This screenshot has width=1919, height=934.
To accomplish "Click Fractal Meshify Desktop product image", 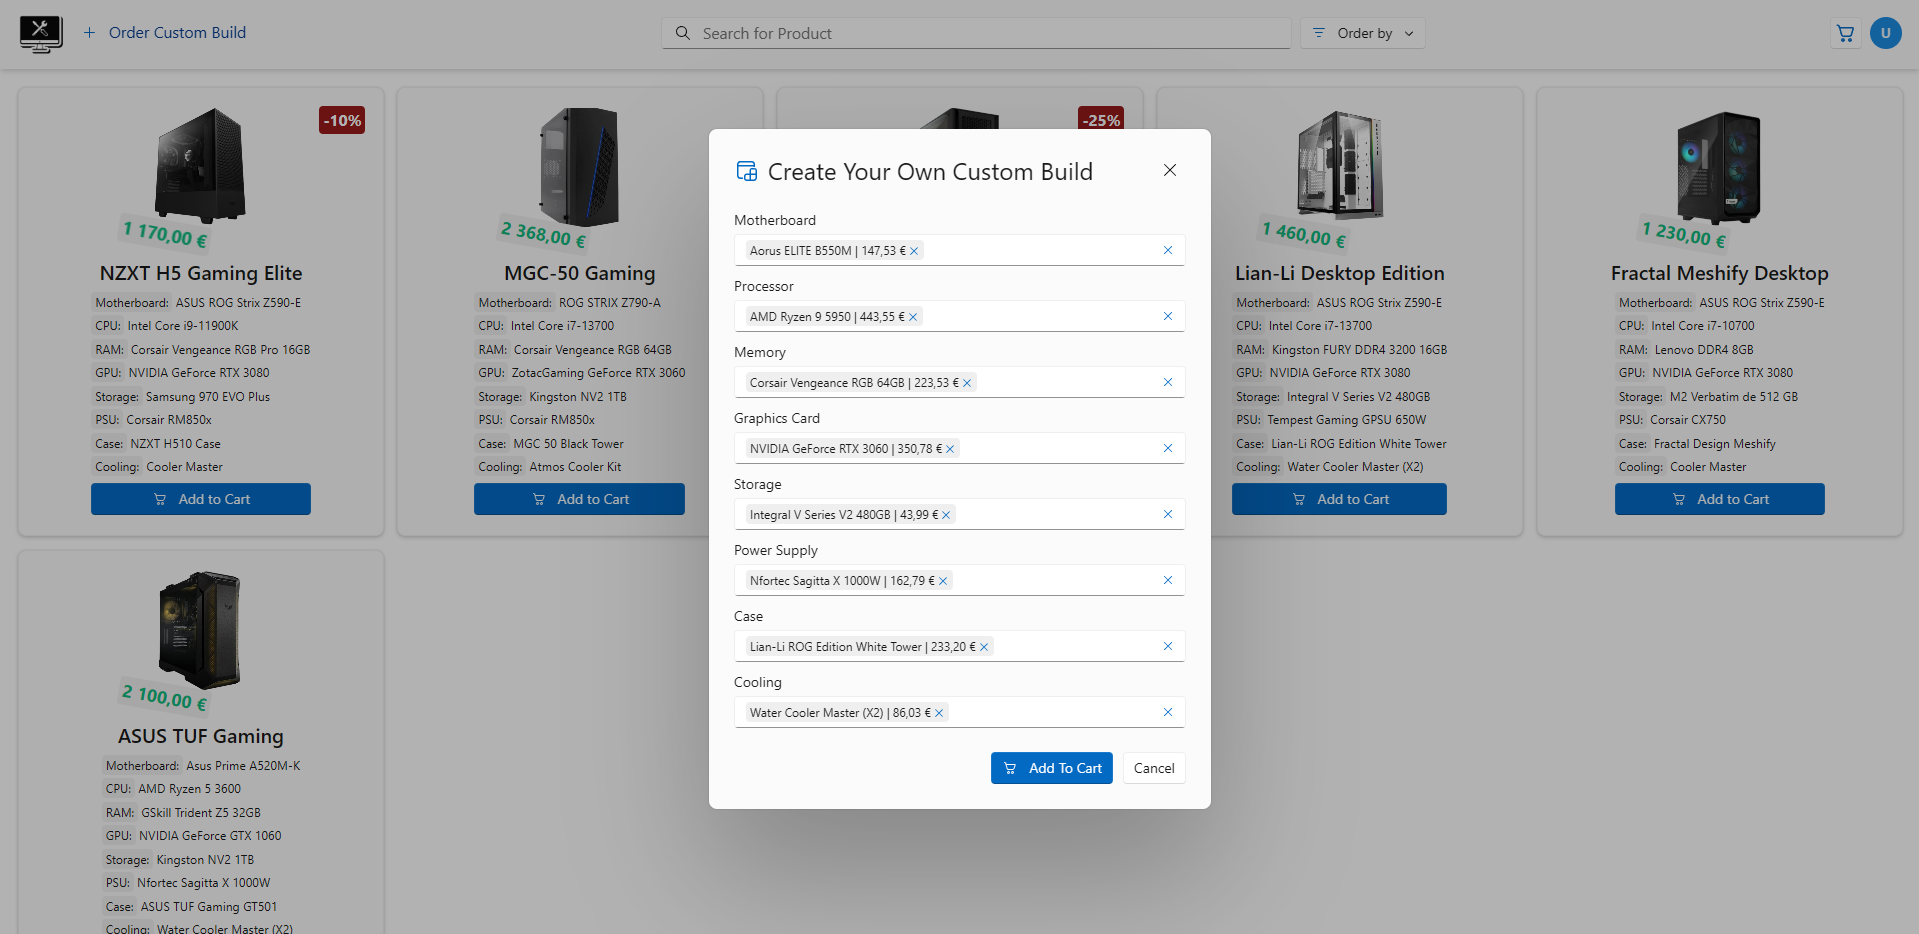I will tap(1719, 167).
